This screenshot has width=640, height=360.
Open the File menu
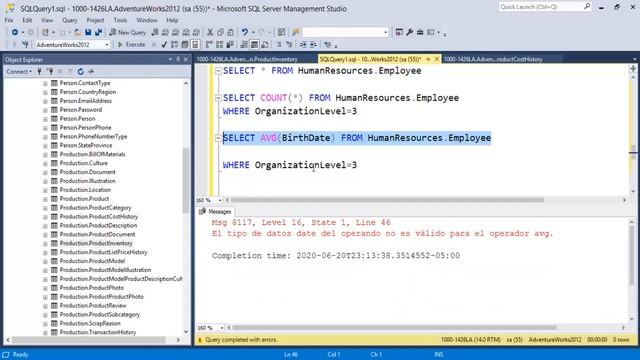click(9, 20)
